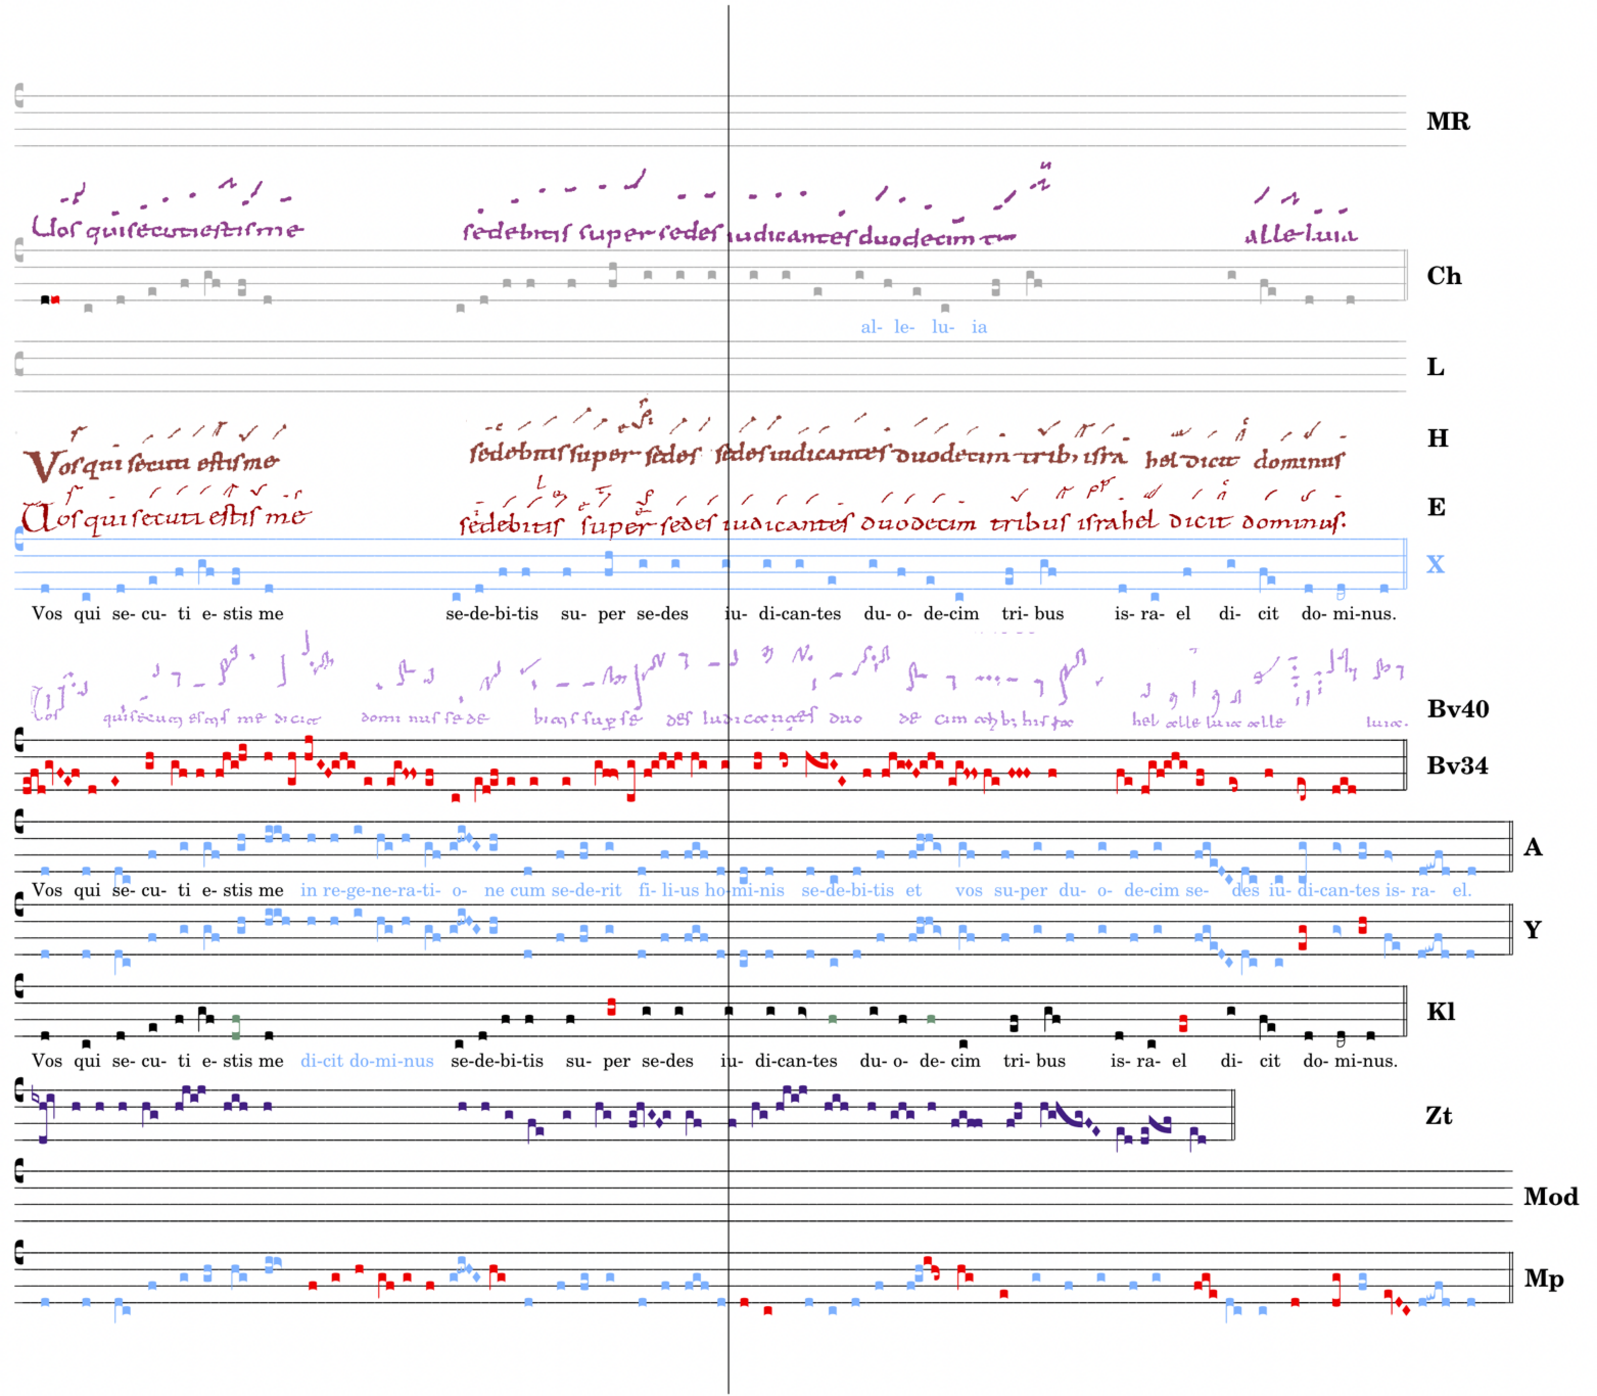Click the blue "al- le- lu- ia" lyric text
The width and height of the screenshot is (1597, 1396).
tap(923, 327)
